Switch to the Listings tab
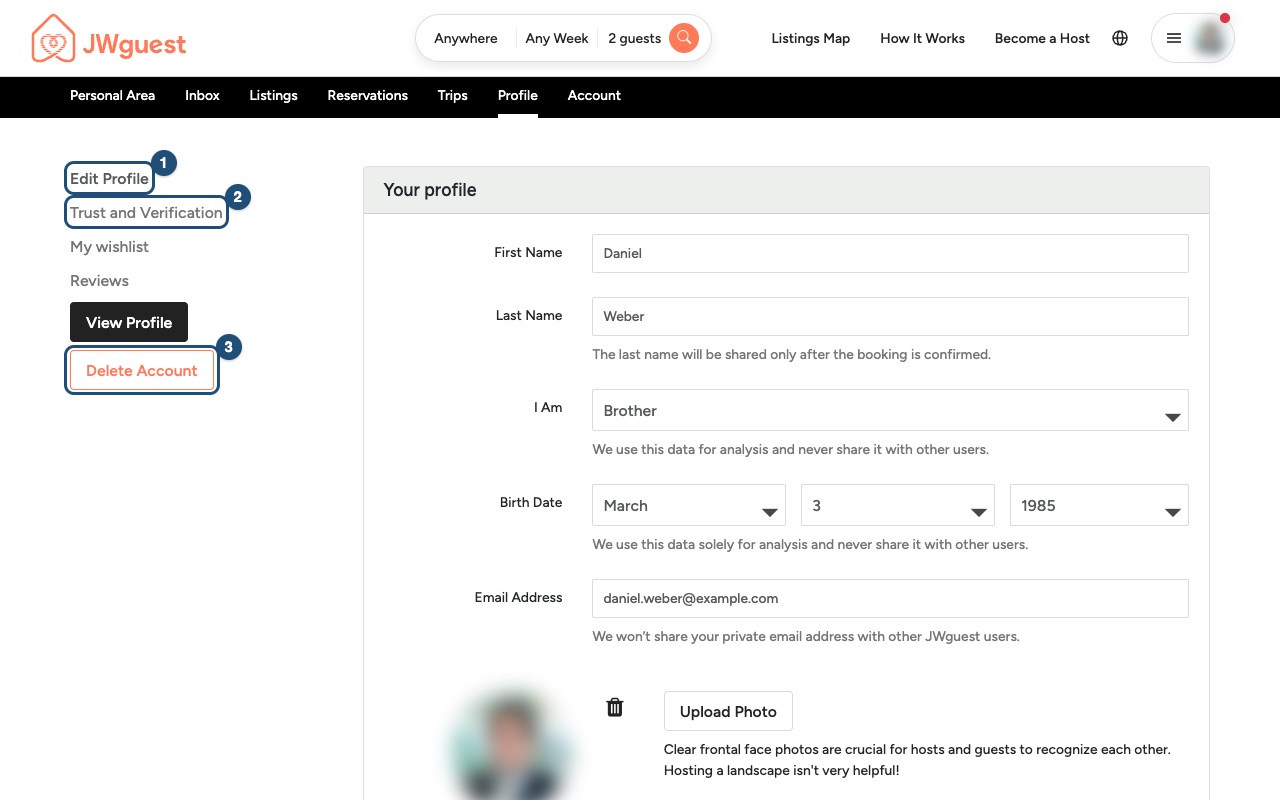This screenshot has width=1280, height=800. pos(273,96)
